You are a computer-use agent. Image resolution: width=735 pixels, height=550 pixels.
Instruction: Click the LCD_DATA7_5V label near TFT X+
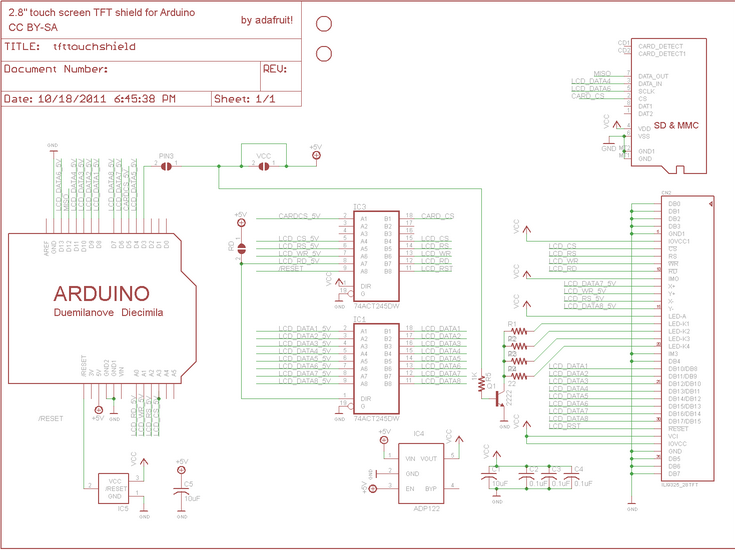590,284
